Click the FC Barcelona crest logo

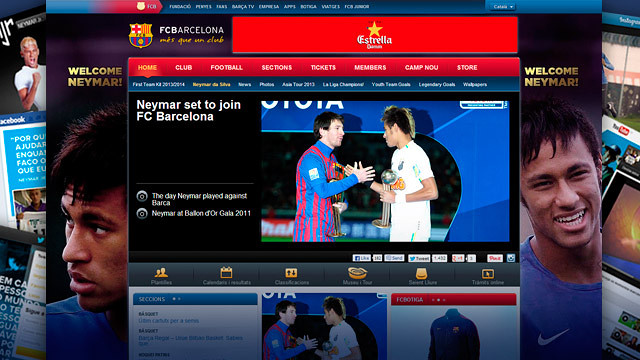click(140, 36)
